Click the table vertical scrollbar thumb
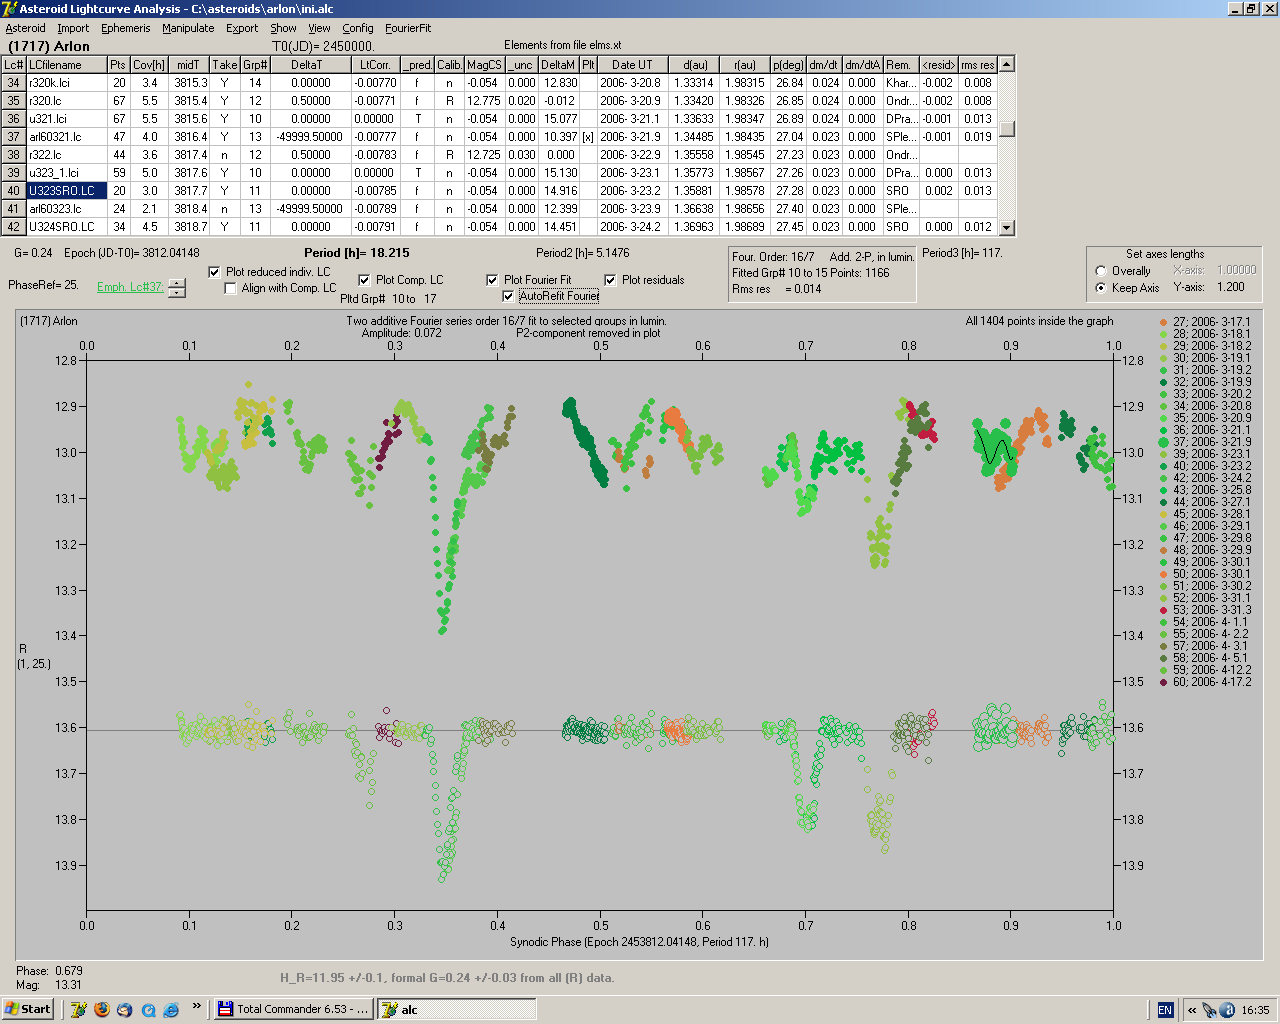This screenshot has width=1280, height=1024. coord(1007,128)
